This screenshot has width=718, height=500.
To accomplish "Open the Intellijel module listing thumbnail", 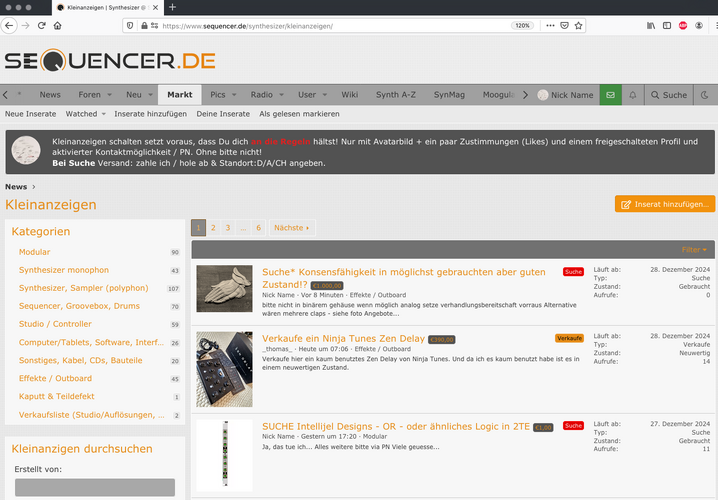I will pos(224,455).
